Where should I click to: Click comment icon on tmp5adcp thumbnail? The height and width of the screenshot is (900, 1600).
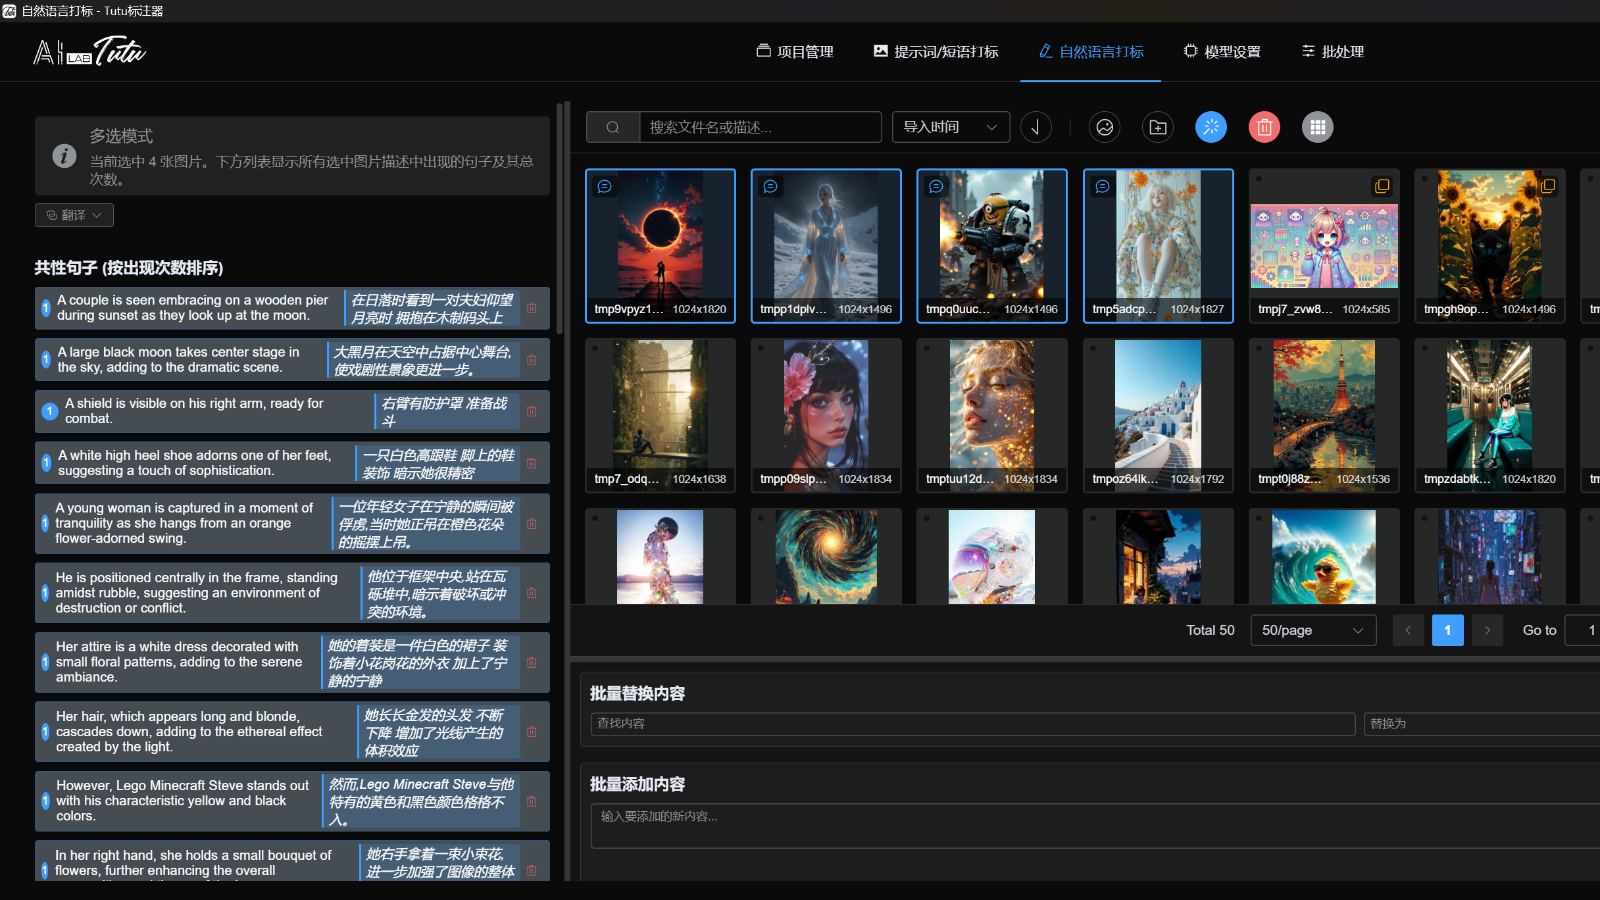(x=1102, y=186)
